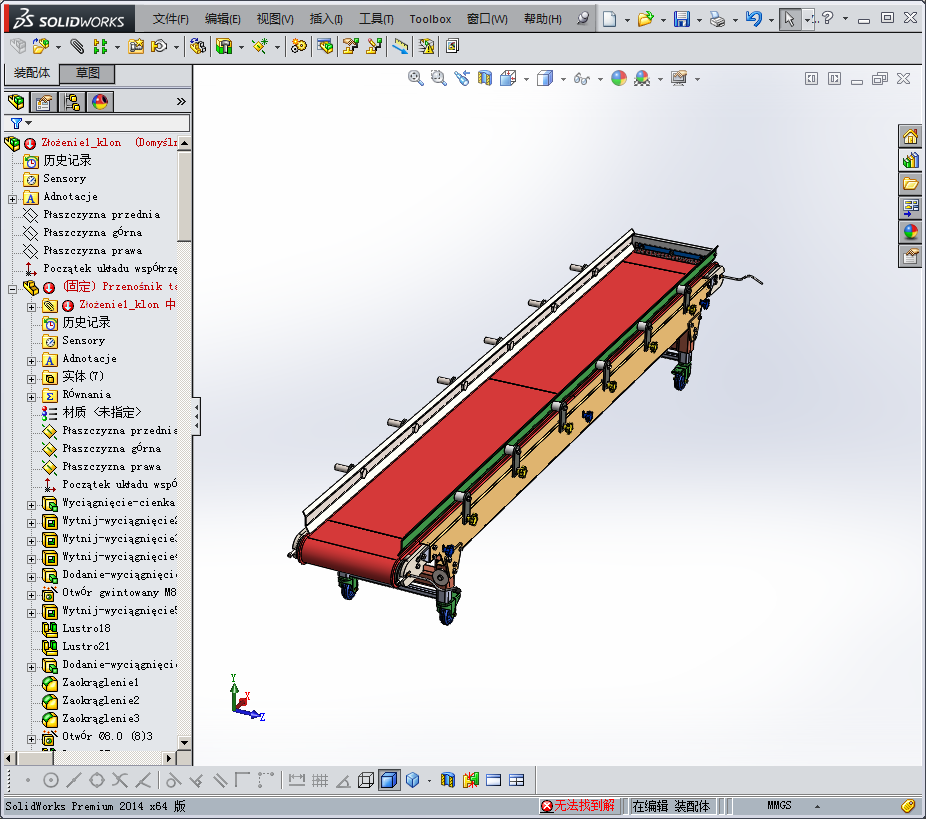Click the Zoom to Fit magnifier icon
The height and width of the screenshot is (819, 926).
416,78
